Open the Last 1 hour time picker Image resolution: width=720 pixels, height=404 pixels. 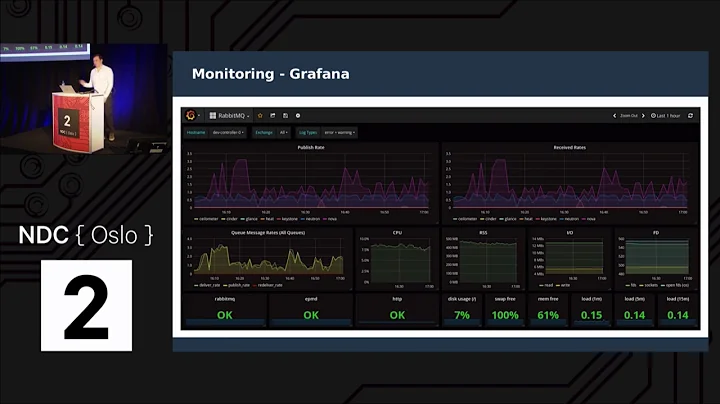(665, 116)
